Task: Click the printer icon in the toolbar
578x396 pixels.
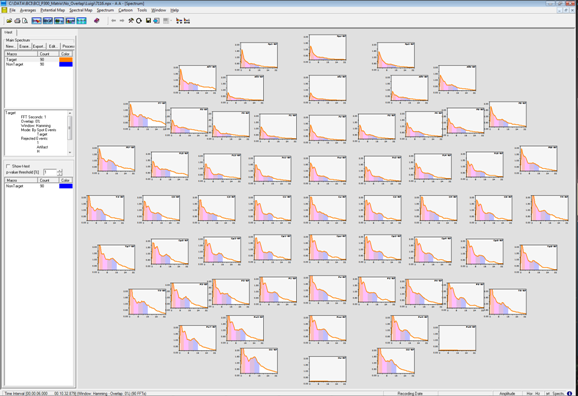Action: 17,21
